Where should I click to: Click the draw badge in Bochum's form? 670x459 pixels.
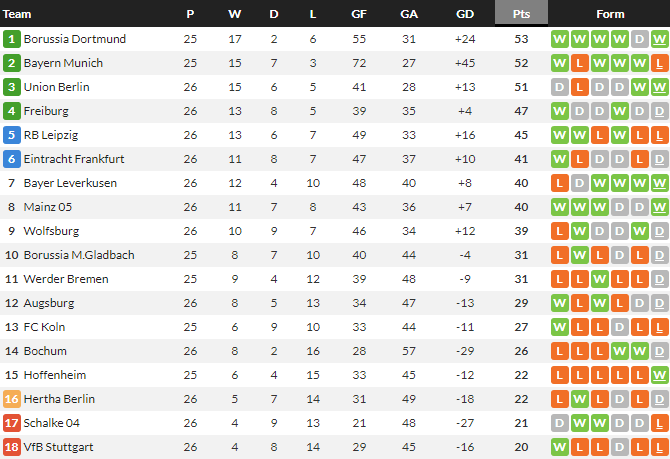tap(660, 351)
